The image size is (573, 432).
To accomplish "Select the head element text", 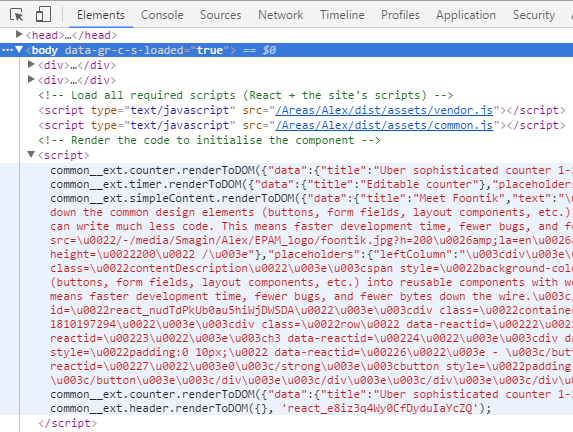I will pos(71,35).
